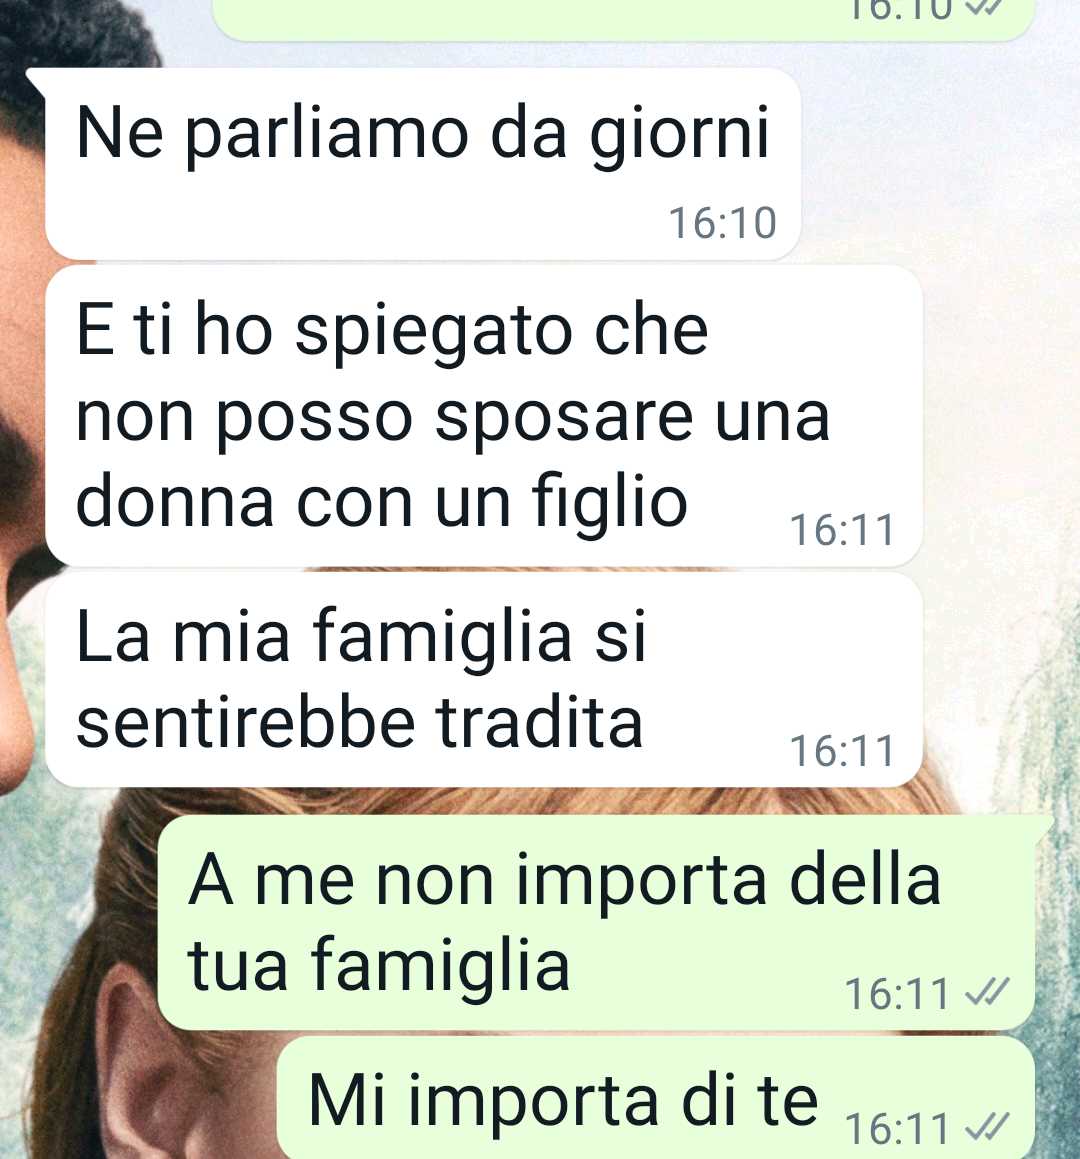Tap the 'Mi importa di te' message
This screenshot has width=1080, height=1159.
pyautogui.click(x=656, y=1098)
